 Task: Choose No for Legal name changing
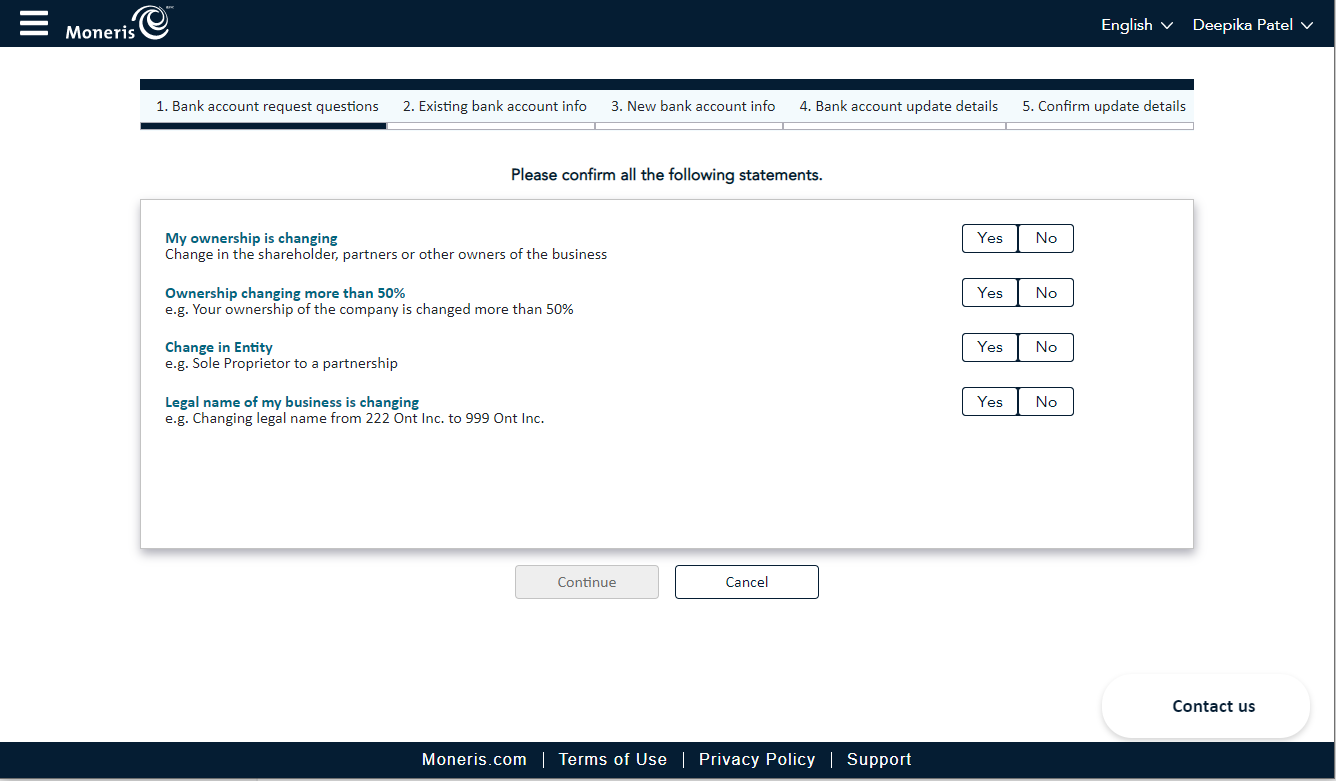[x=1046, y=402]
